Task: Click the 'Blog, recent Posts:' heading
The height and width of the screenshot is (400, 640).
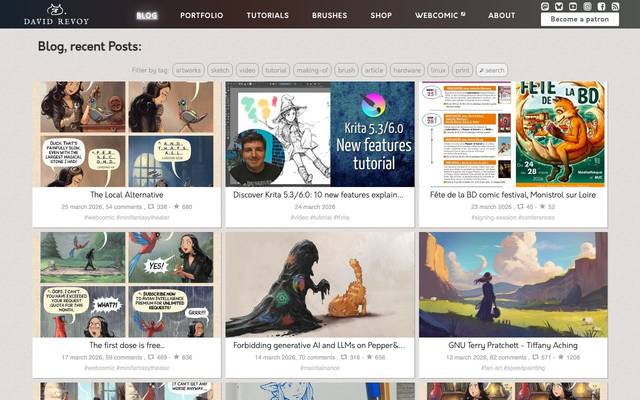Action: [x=89, y=47]
